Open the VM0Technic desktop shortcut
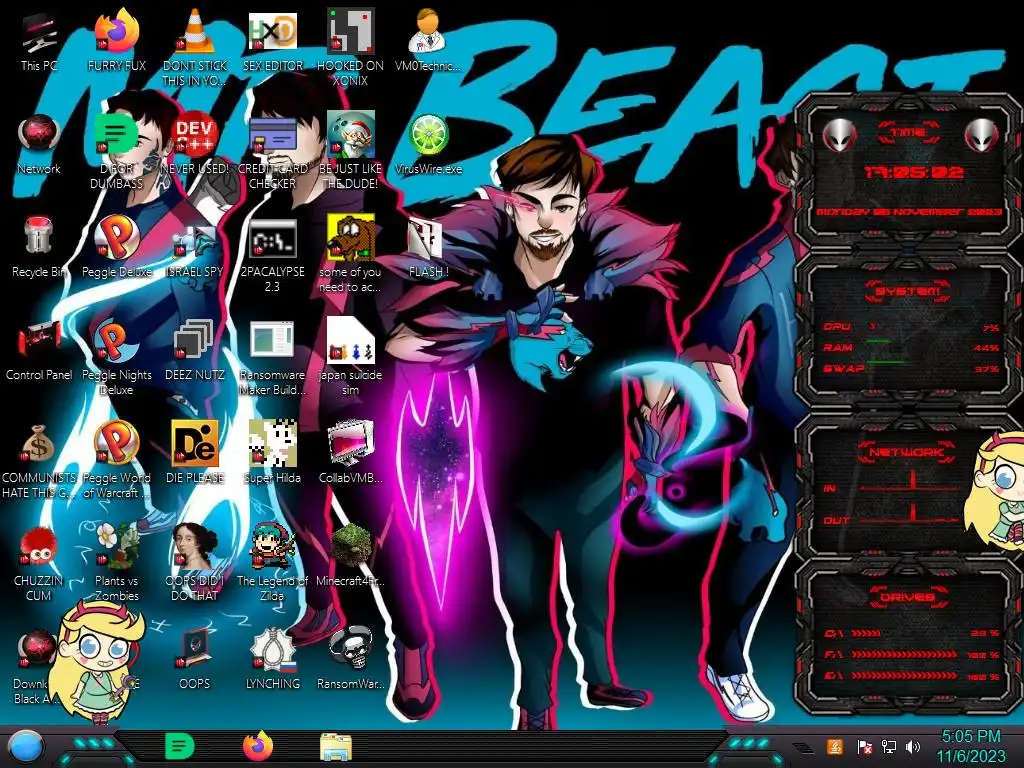Viewport: 1024px width, 768px height. pos(428,41)
